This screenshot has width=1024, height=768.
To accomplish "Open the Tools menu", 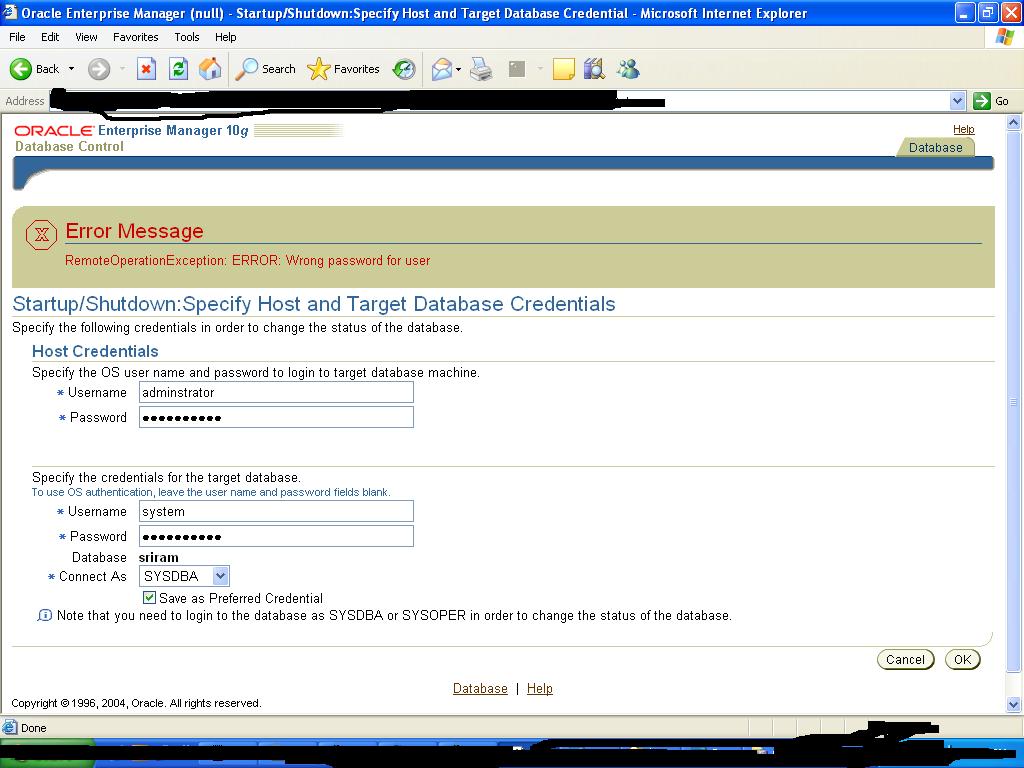I will click(187, 37).
